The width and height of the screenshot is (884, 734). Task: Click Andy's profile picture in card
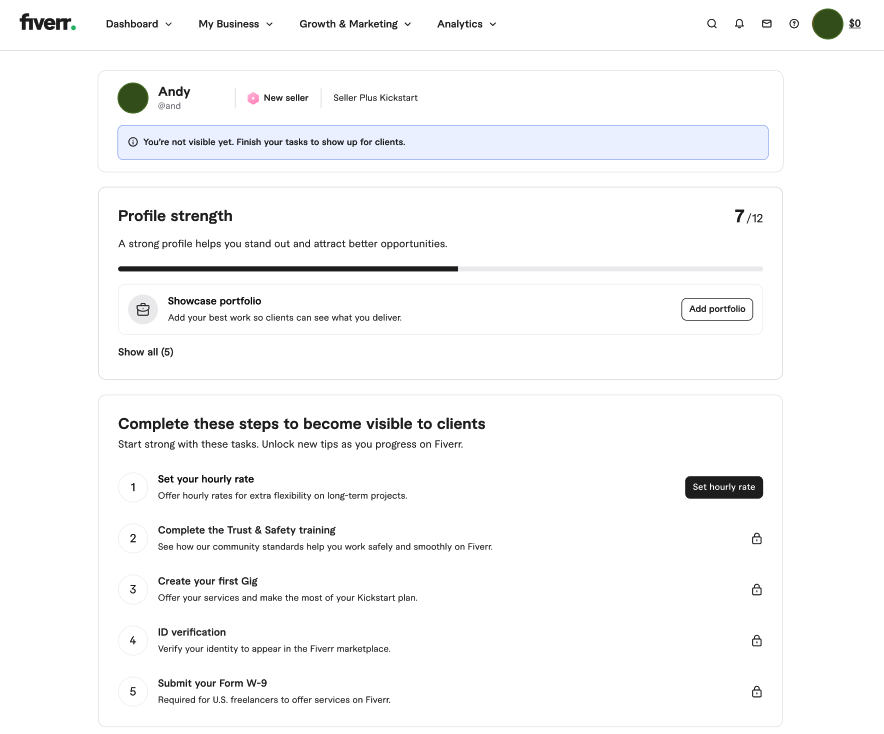[133, 98]
